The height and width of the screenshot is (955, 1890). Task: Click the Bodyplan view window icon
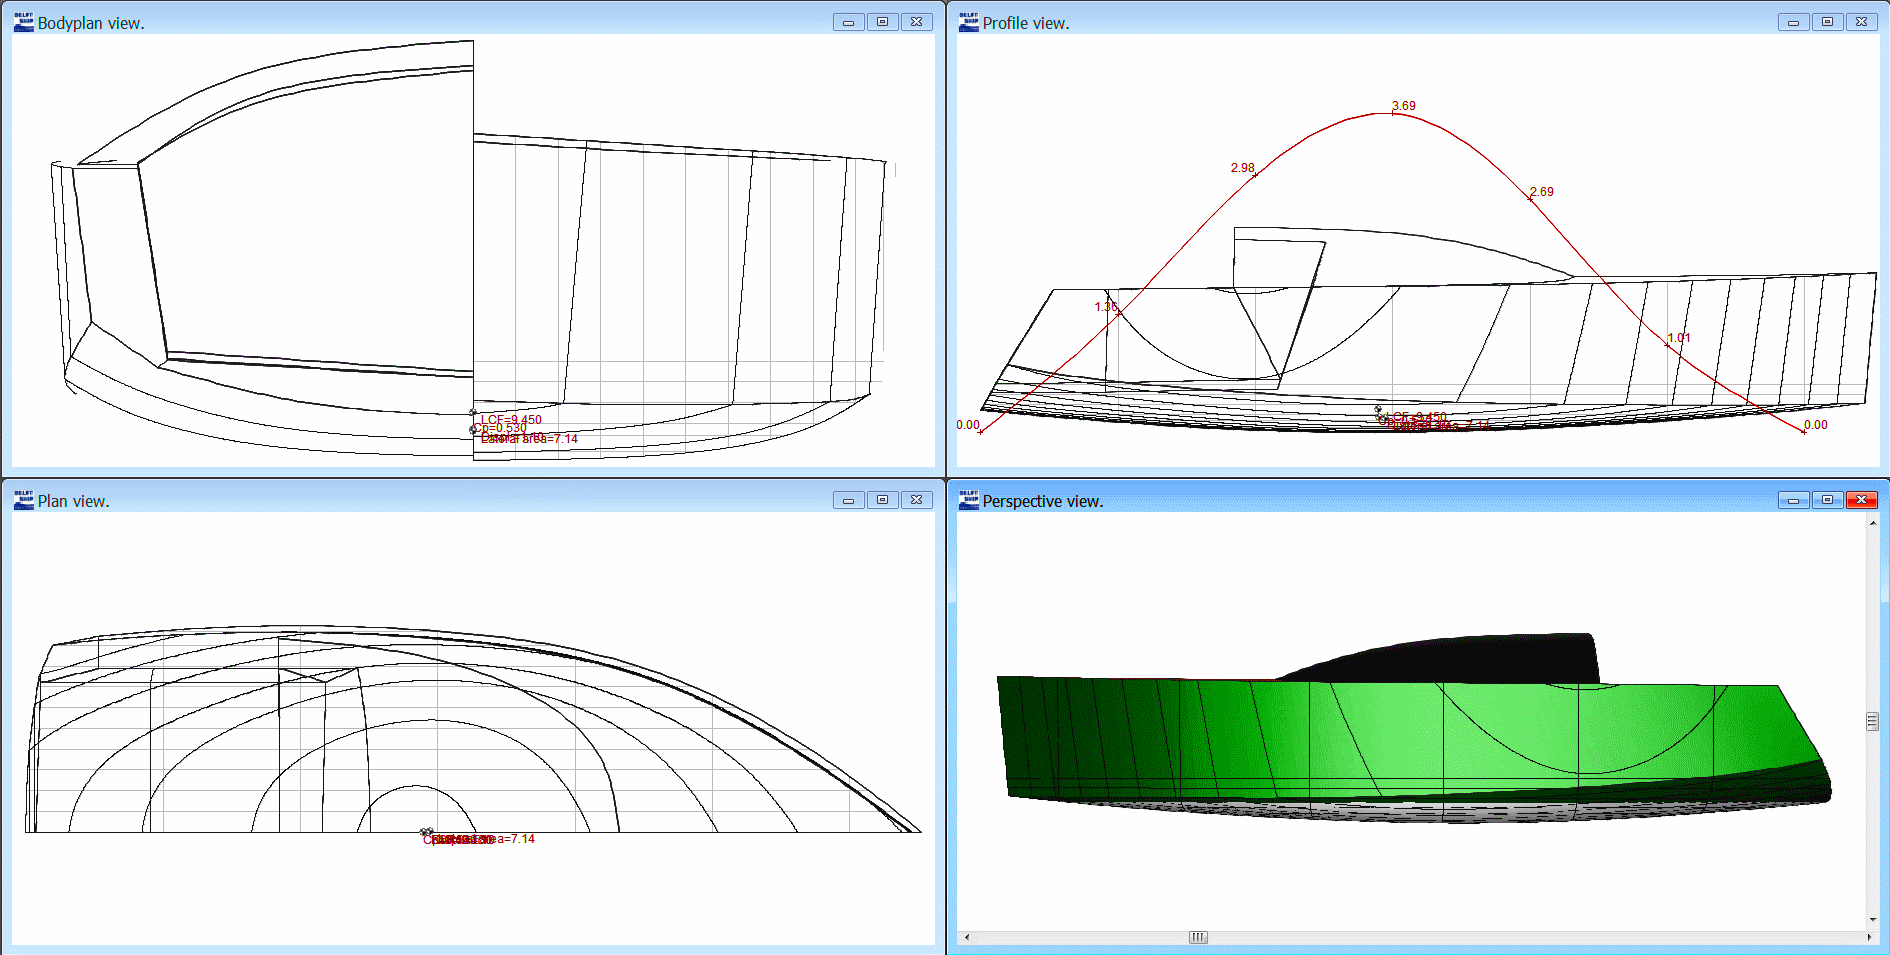[x=23, y=22]
